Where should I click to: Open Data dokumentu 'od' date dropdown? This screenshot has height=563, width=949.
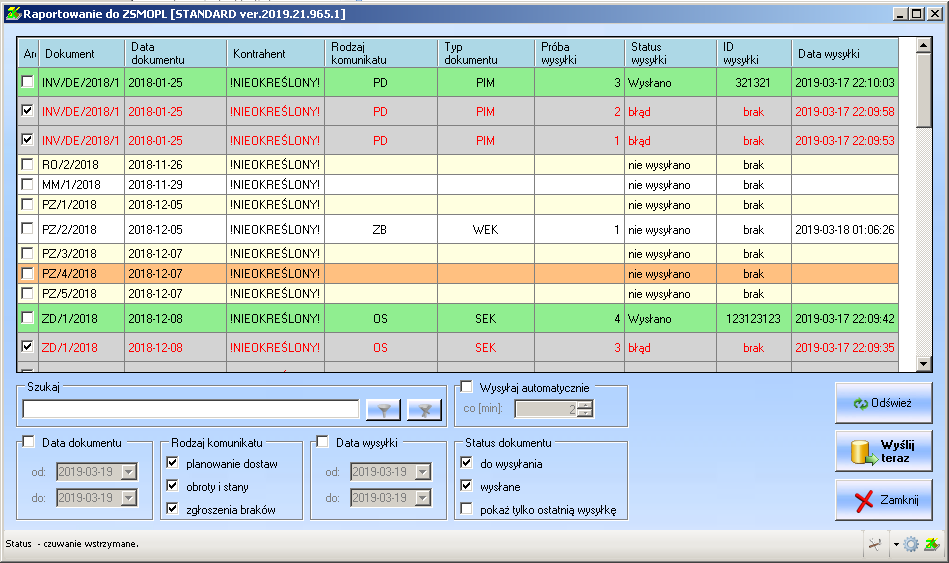coord(129,472)
